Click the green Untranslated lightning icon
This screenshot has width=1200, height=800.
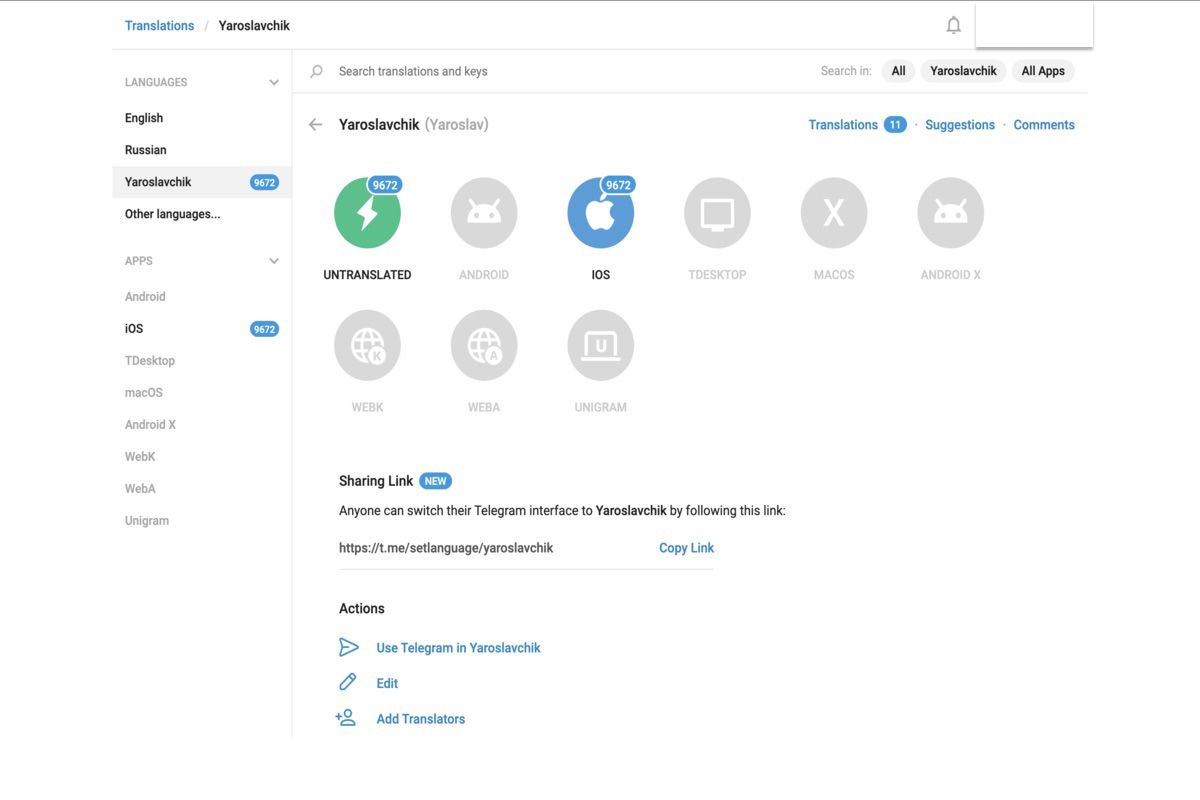(x=367, y=213)
